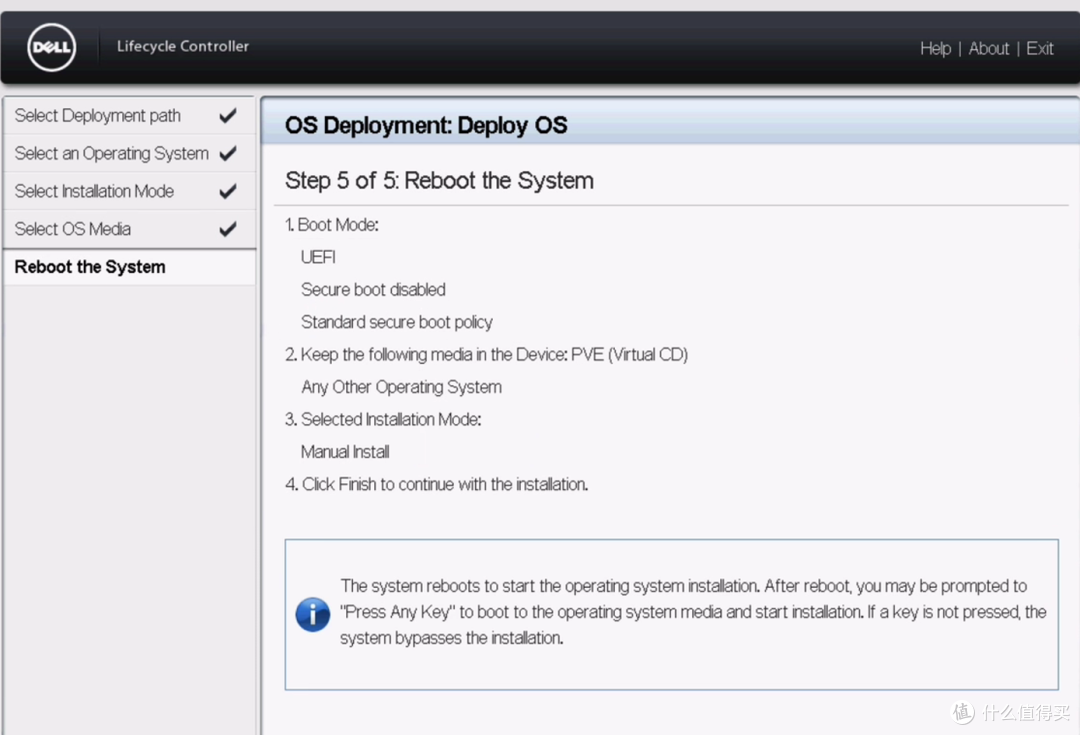Go to Select an Operating System step
Image resolution: width=1080 pixels, height=735 pixels.
coord(111,154)
